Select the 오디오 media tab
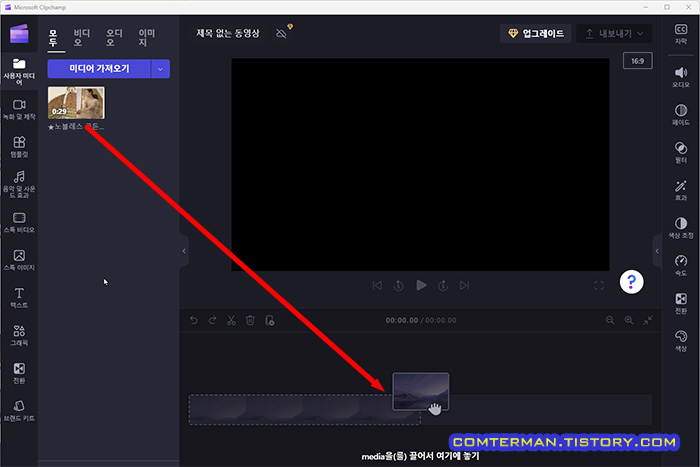 coord(114,38)
